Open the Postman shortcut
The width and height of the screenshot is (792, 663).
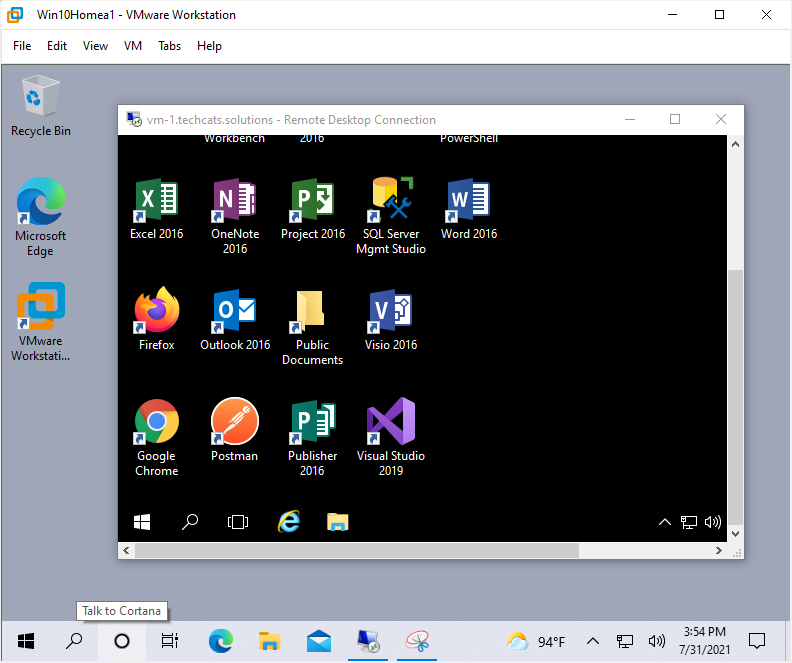click(235, 430)
